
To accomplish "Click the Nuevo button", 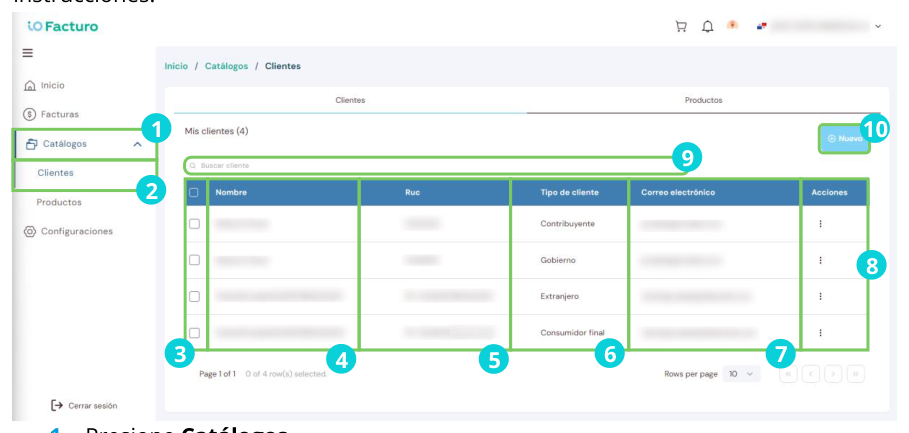I will coord(844,139).
